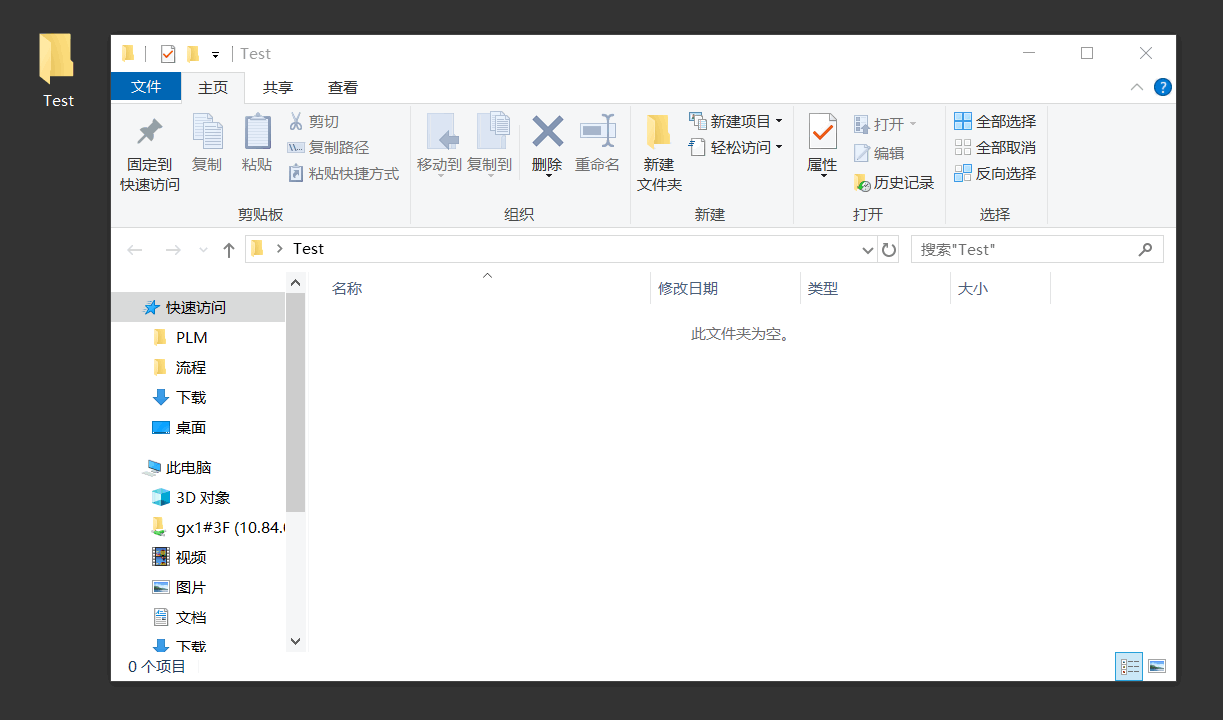The width and height of the screenshot is (1223, 720).
Task: Click the Back navigation arrow
Action: tap(135, 249)
